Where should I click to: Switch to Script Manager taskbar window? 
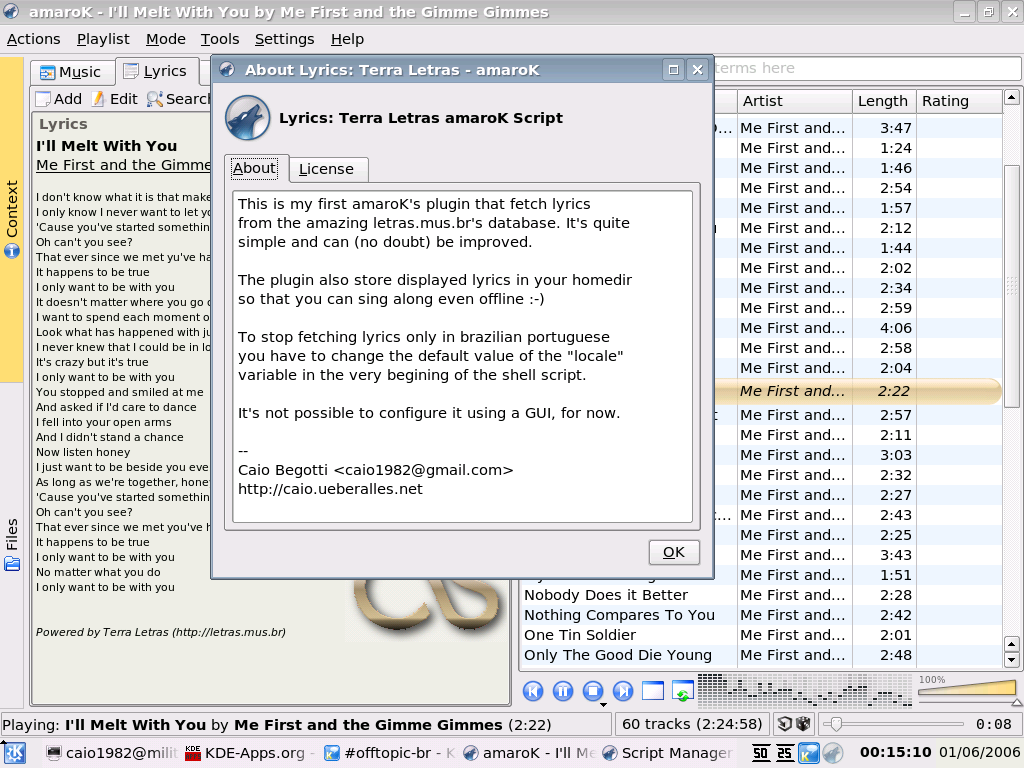[667, 753]
